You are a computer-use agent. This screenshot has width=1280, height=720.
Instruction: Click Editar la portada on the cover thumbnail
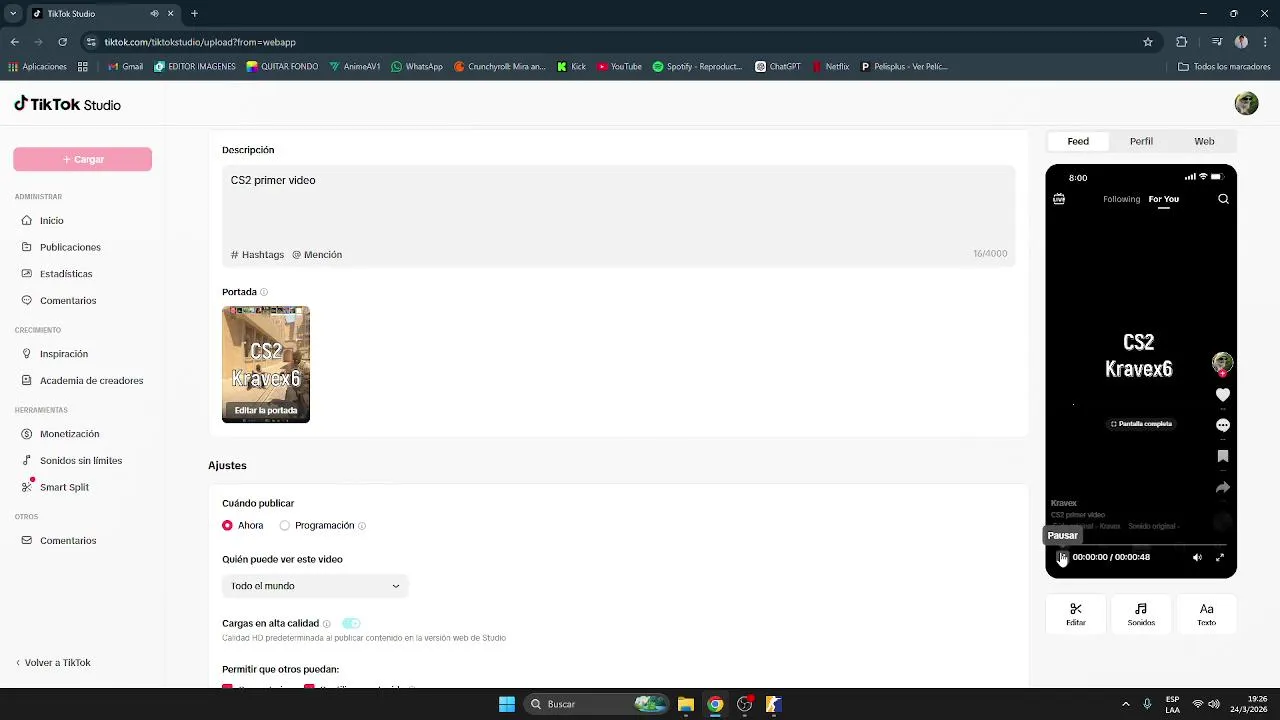tap(266, 410)
